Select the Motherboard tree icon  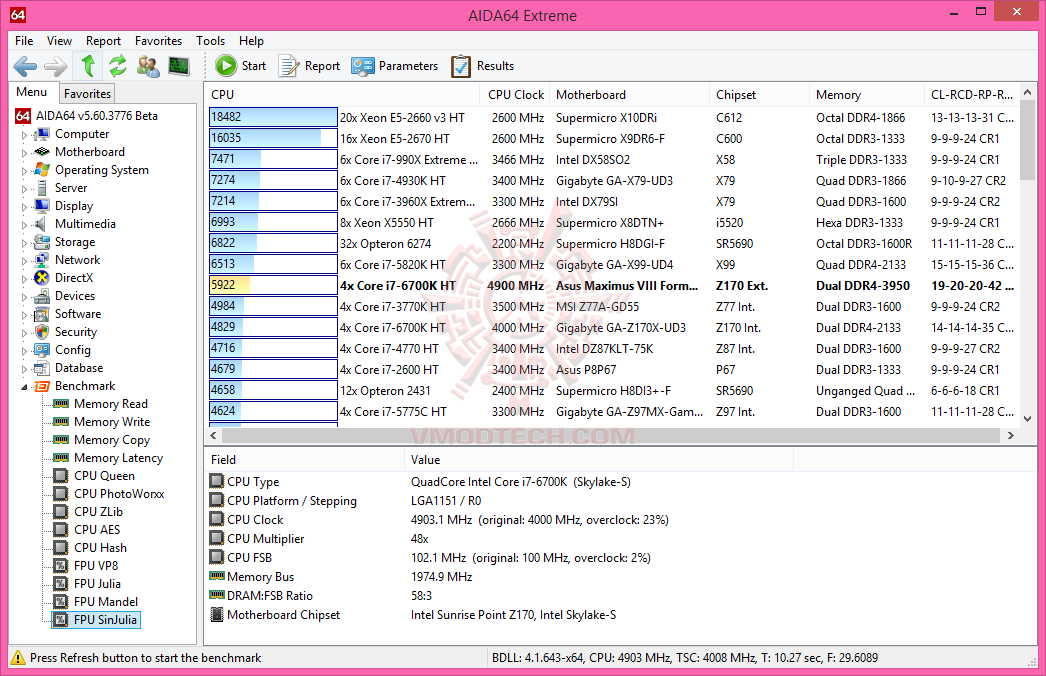(42, 152)
